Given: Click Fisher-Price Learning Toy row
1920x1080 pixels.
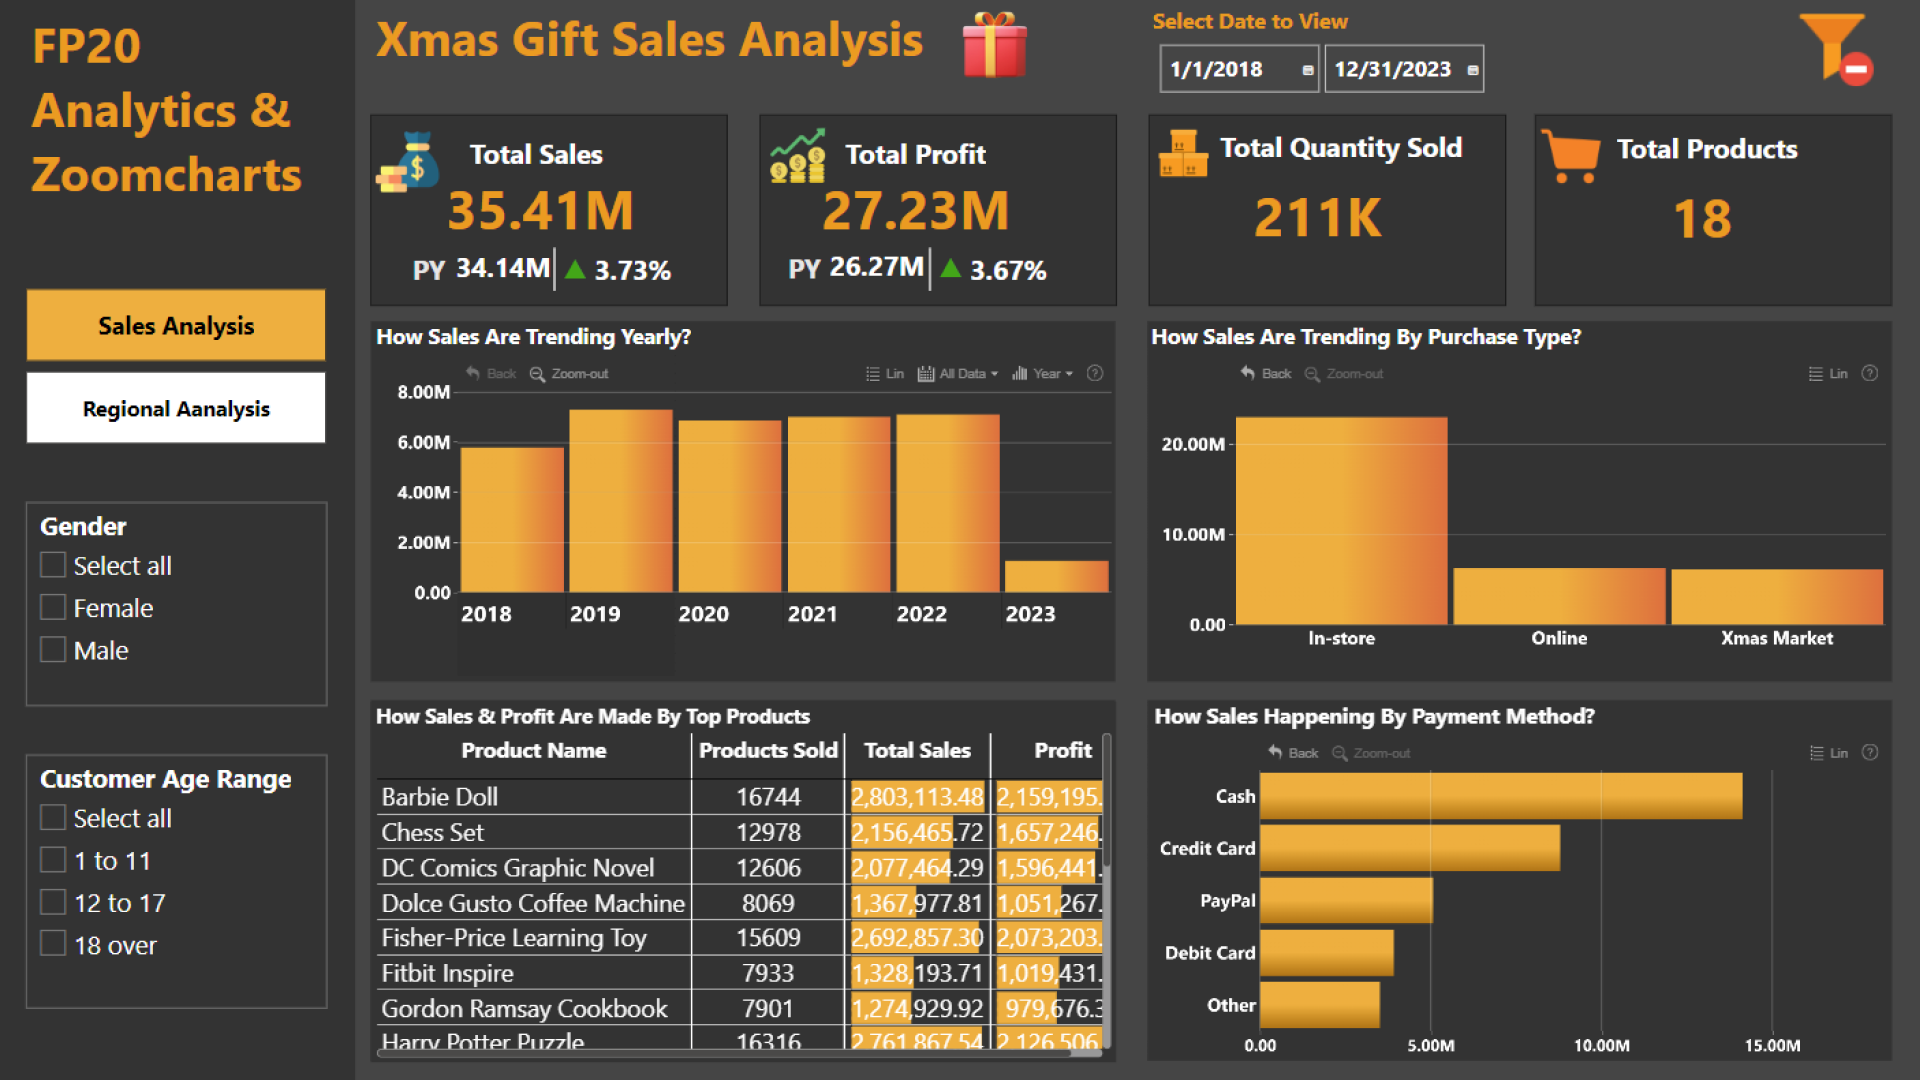Looking at the screenshot, I should [x=740, y=937].
